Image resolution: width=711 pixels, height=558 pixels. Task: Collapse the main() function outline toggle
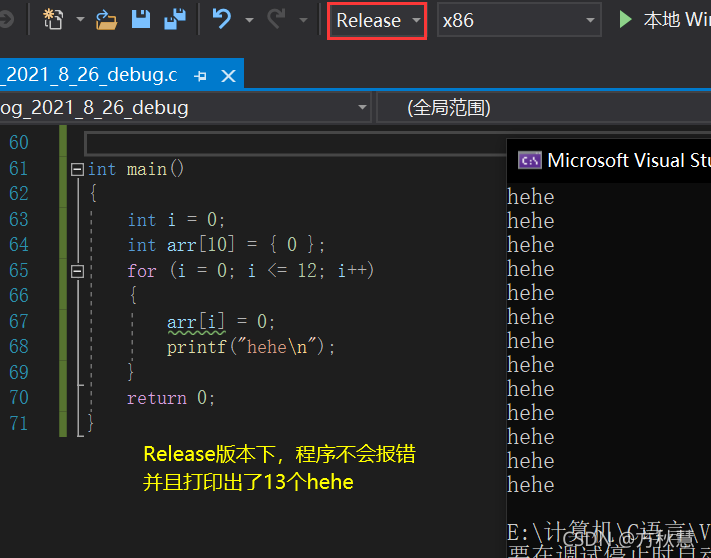pyautogui.click(x=78, y=170)
